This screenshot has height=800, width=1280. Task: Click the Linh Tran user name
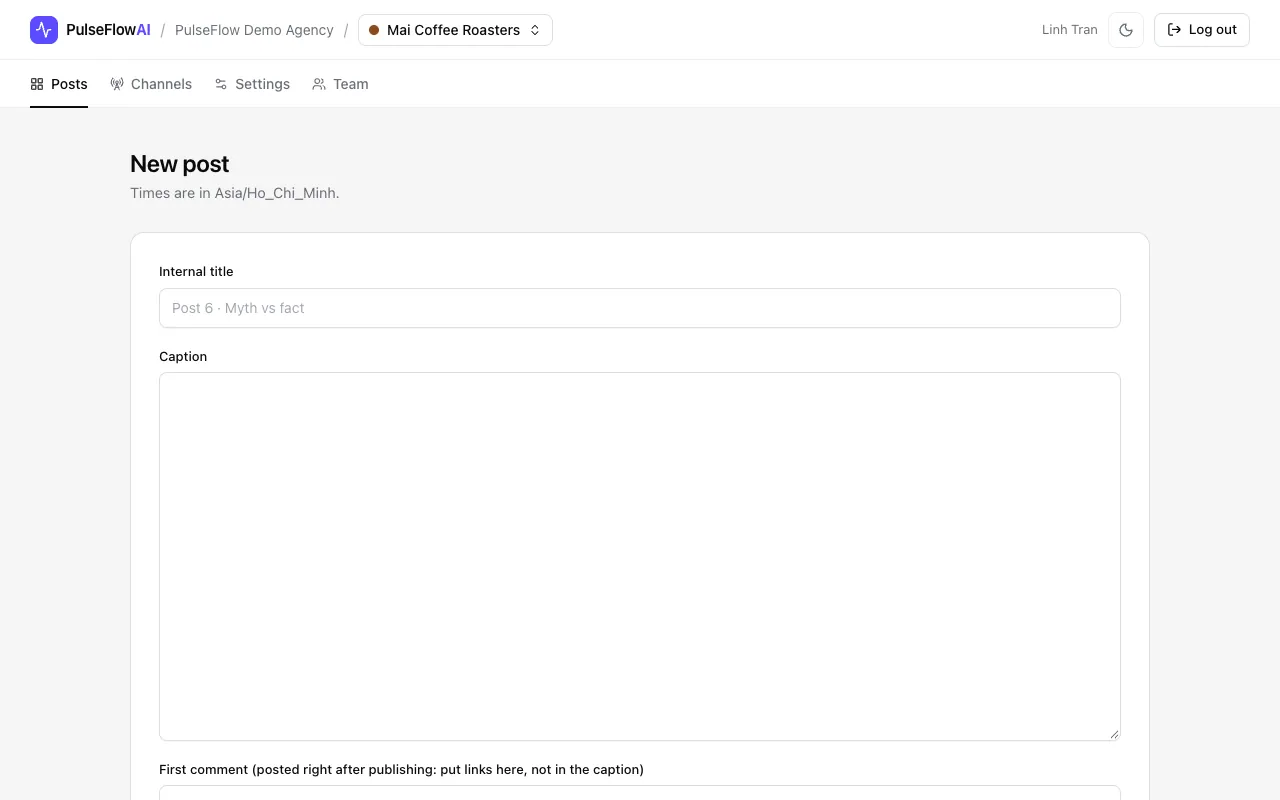pos(1070,30)
